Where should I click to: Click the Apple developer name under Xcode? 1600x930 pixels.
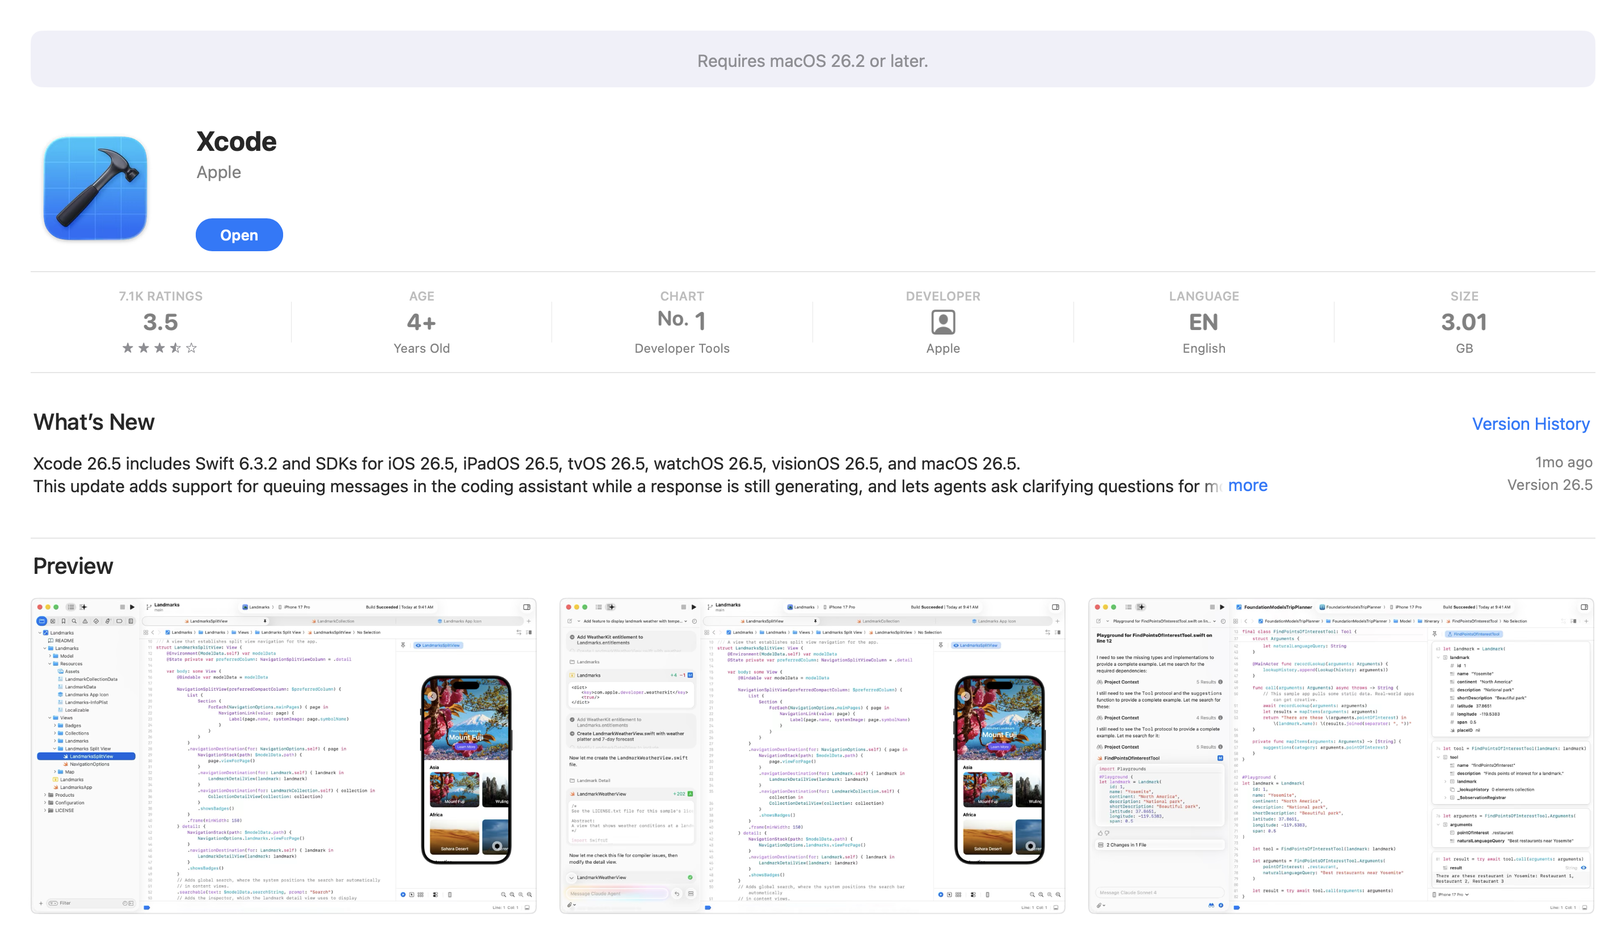click(x=218, y=172)
